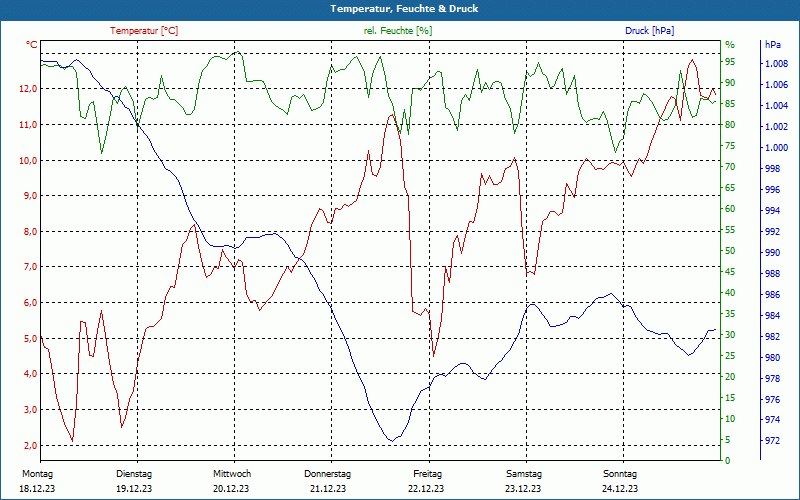Image resolution: width=800 pixels, height=500 pixels.
Task: Click the green "80" humidity axis value
Action: [730, 125]
